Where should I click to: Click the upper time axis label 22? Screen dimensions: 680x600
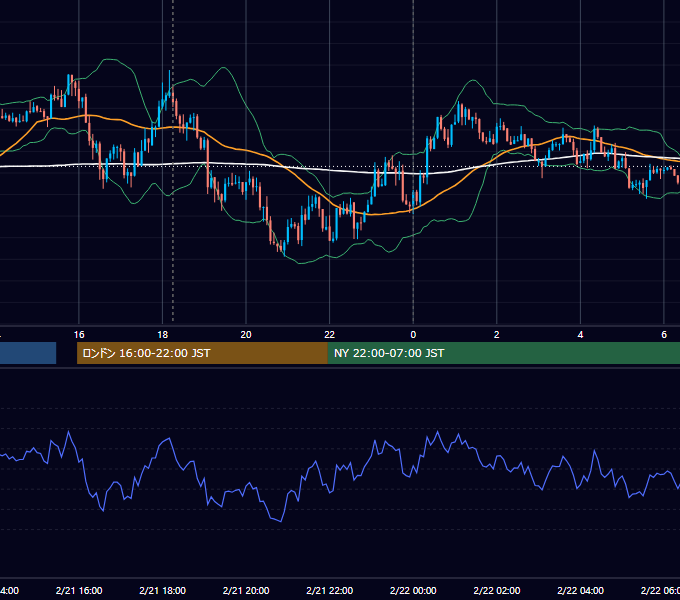(330, 335)
